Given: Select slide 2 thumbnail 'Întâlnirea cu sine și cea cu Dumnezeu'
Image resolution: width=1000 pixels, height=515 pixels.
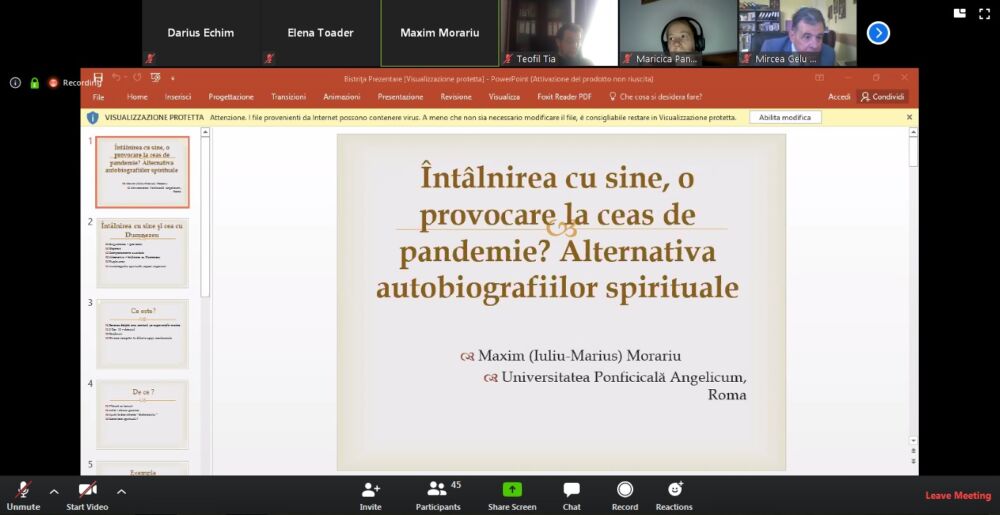Looking at the screenshot, I should click(x=142, y=253).
